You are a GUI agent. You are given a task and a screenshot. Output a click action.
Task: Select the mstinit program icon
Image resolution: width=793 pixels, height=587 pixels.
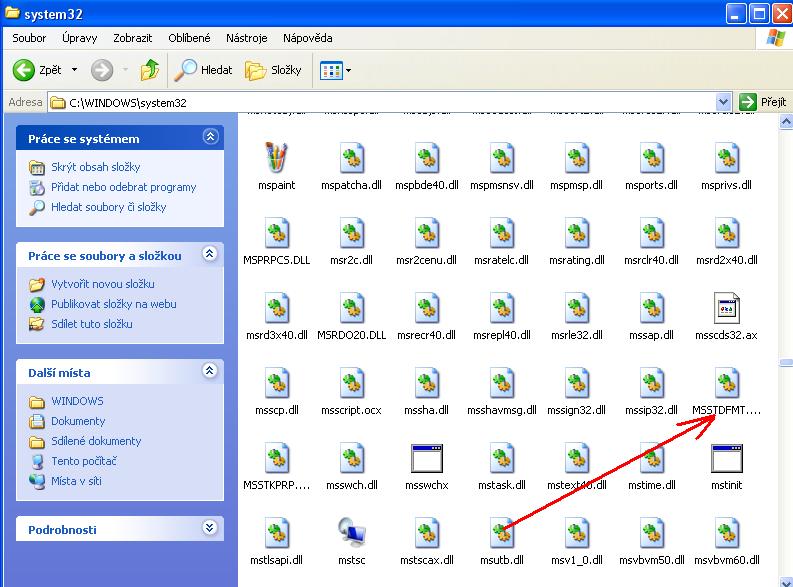[x=727, y=459]
